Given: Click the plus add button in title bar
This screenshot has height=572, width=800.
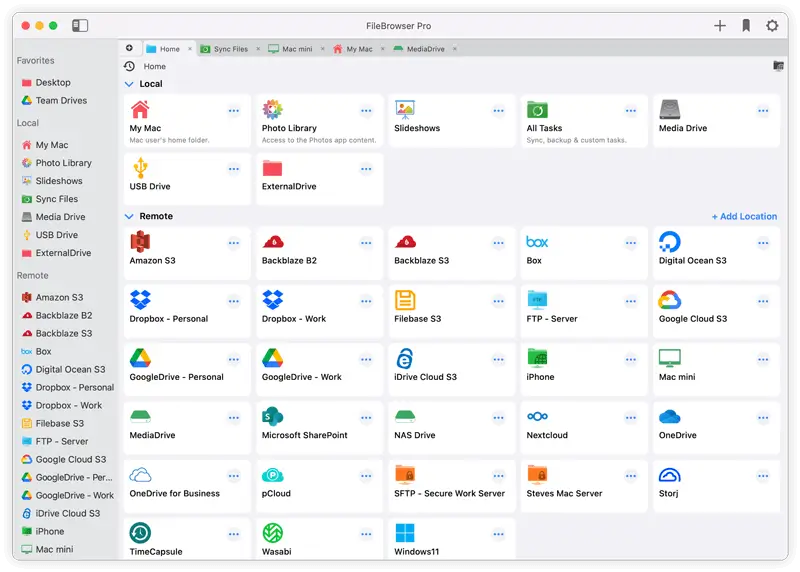Looking at the screenshot, I should tap(719, 26).
